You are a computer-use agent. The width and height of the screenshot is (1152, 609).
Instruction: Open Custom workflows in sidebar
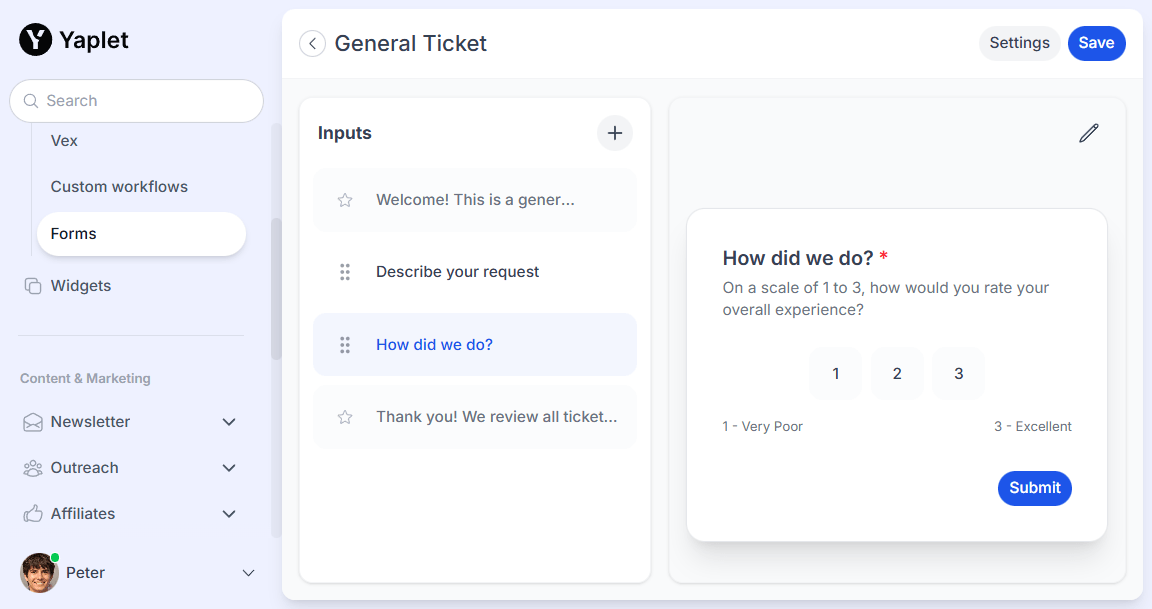pyautogui.click(x=119, y=187)
